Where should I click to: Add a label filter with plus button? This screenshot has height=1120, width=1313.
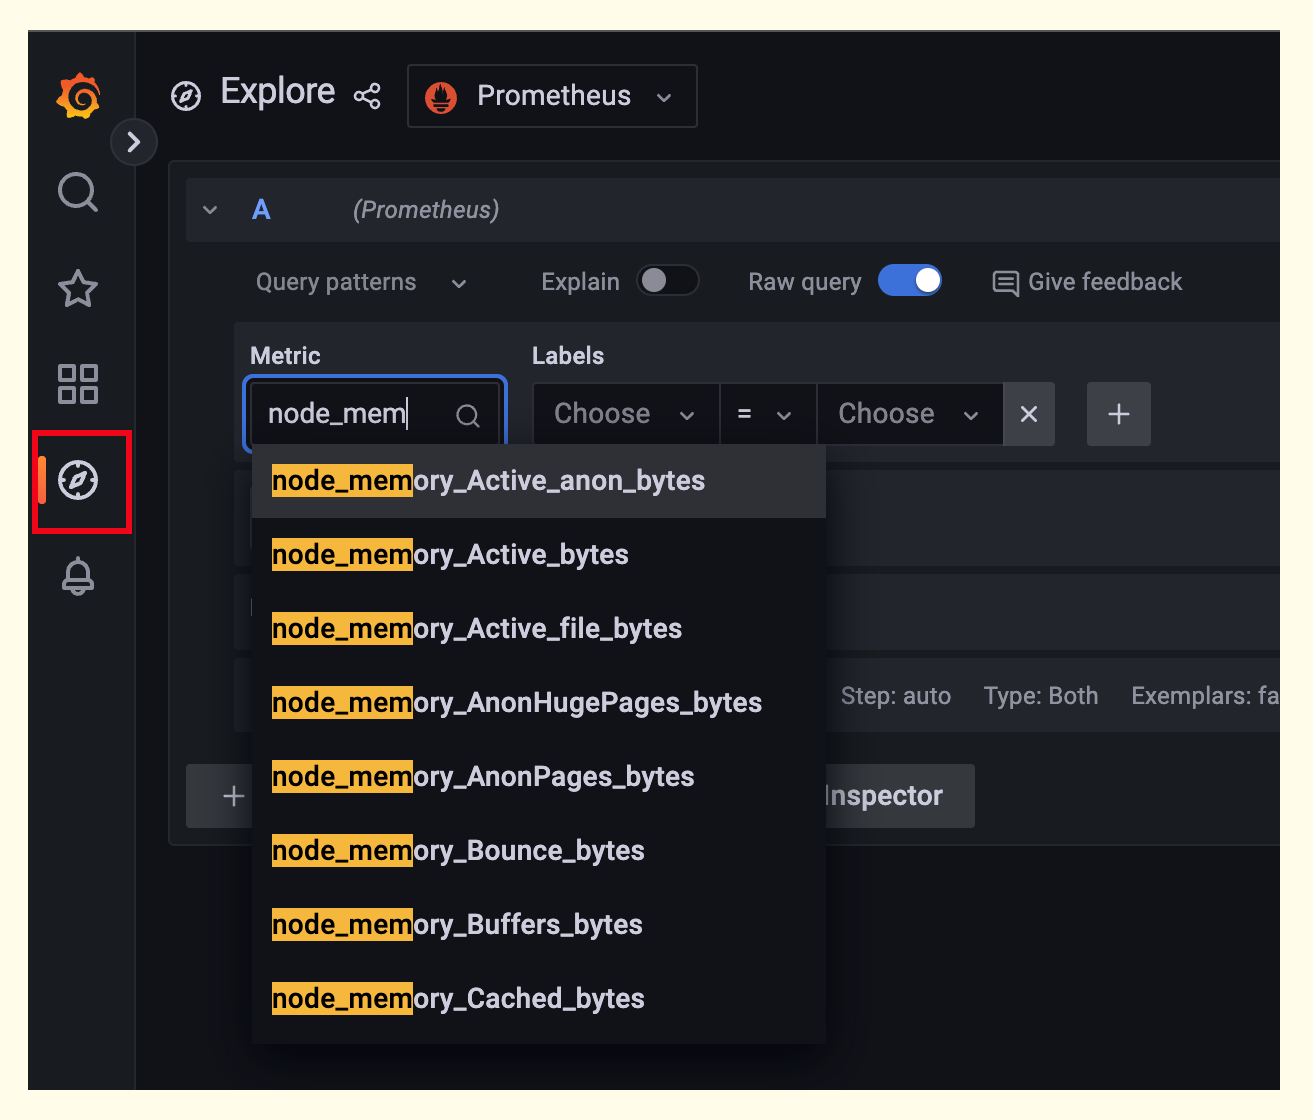pyautogui.click(x=1119, y=414)
